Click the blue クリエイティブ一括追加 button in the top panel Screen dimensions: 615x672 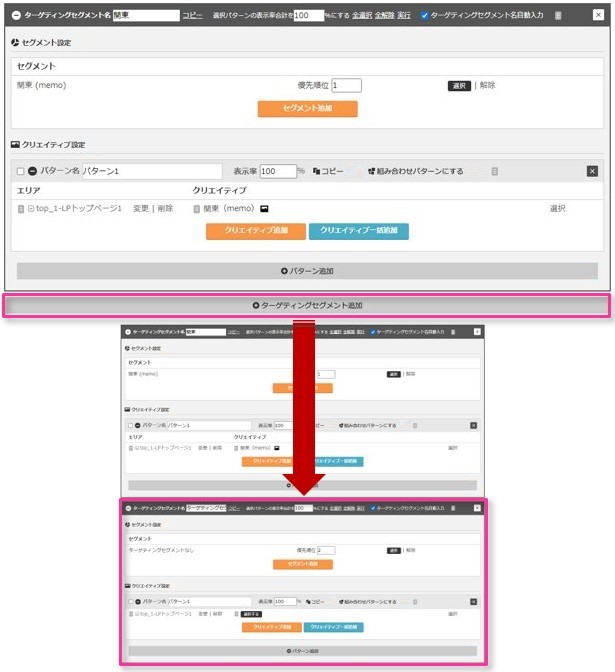(x=358, y=231)
